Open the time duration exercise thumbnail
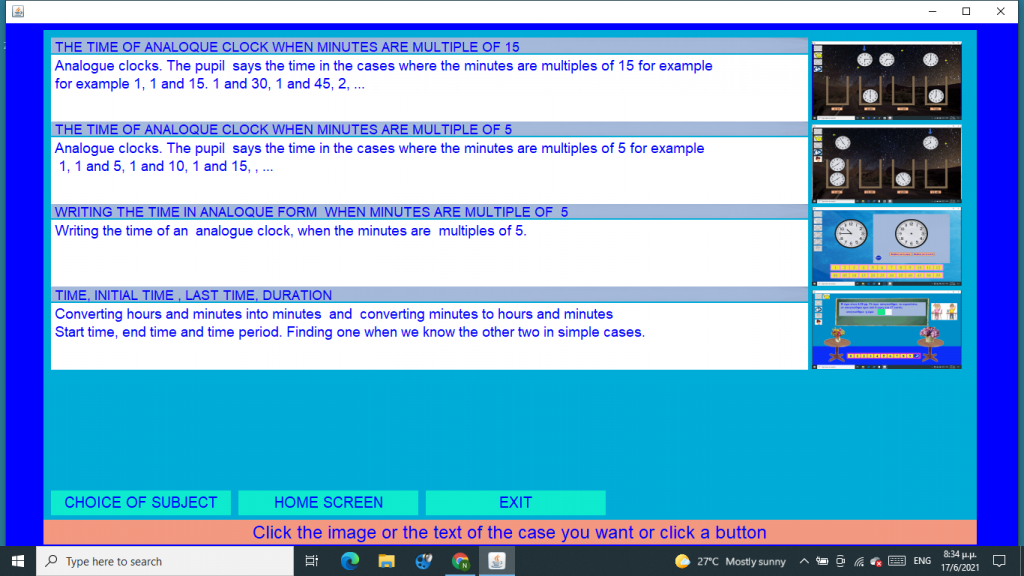Image resolution: width=1024 pixels, height=576 pixels. tap(886, 330)
